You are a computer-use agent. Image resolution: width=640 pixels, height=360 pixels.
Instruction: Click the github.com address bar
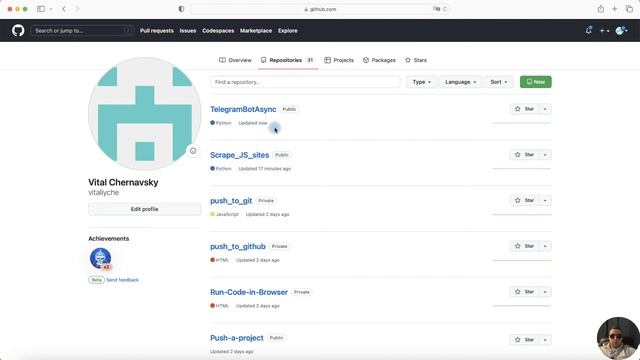(320, 9)
